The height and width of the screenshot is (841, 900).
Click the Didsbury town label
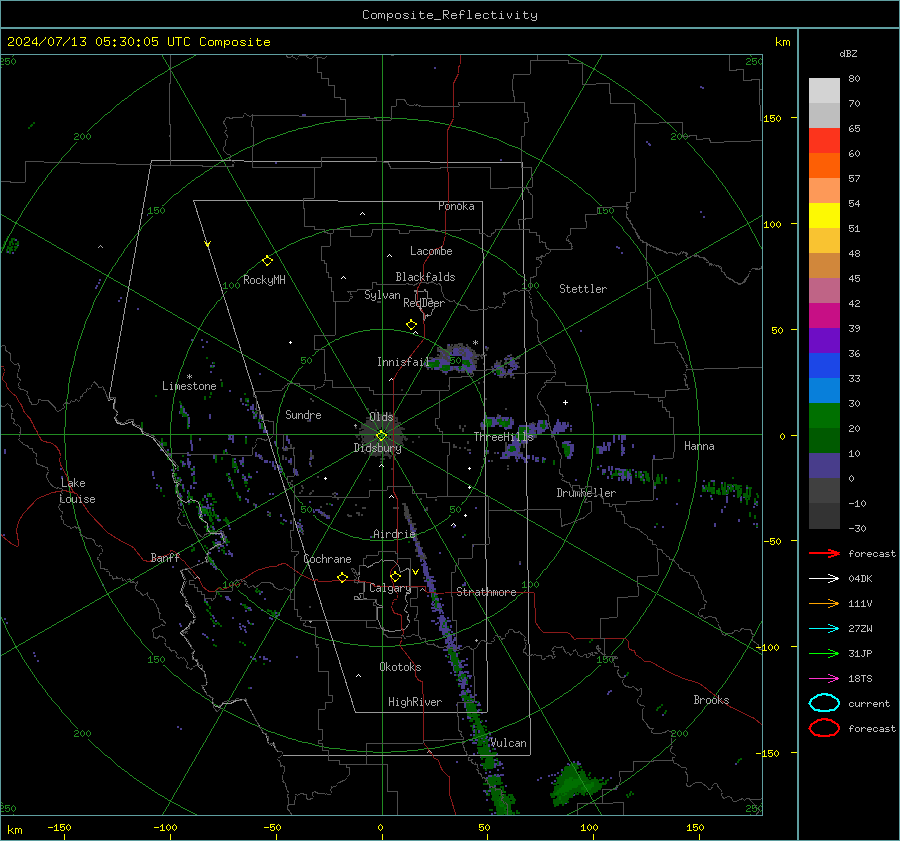(377, 448)
